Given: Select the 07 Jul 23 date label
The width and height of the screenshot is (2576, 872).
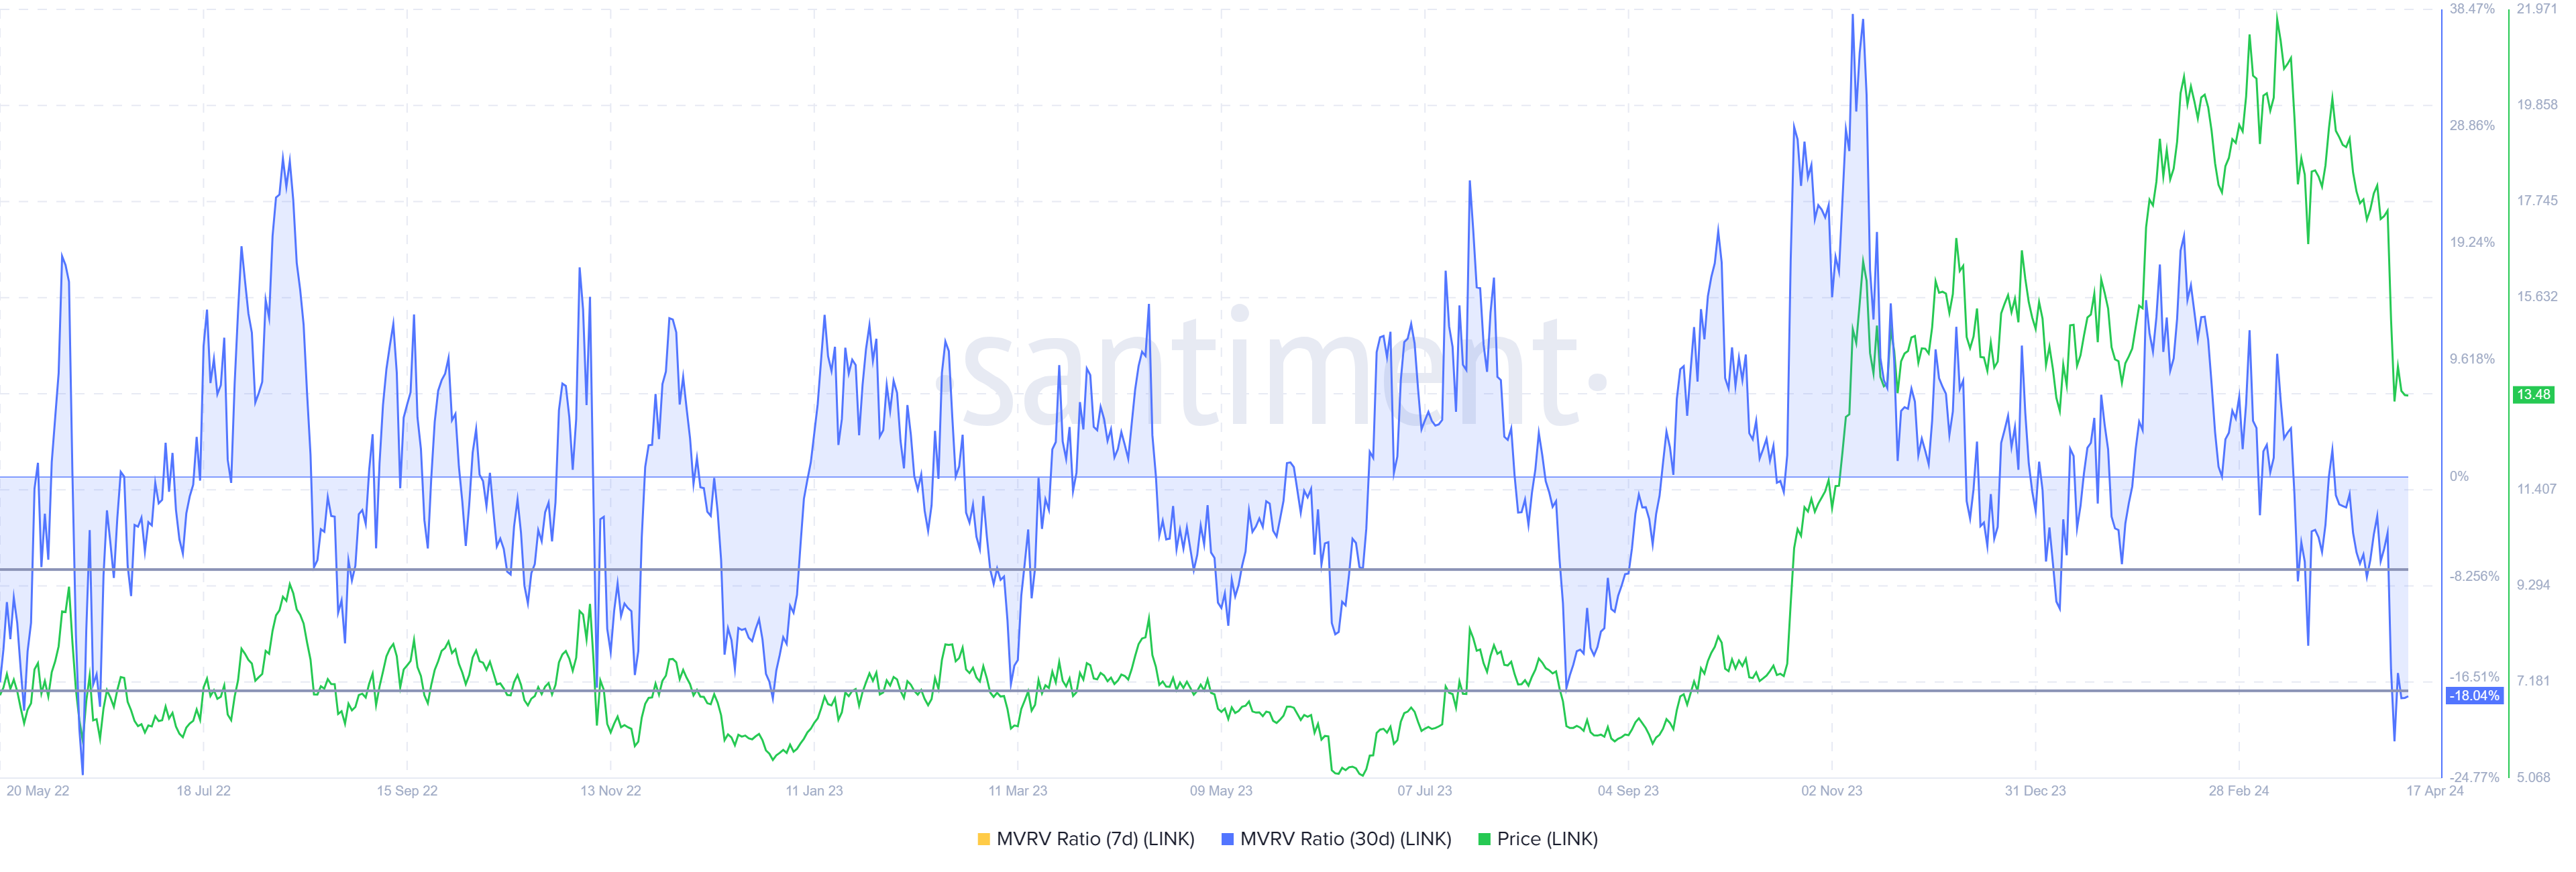Looking at the screenshot, I should (x=1424, y=790).
